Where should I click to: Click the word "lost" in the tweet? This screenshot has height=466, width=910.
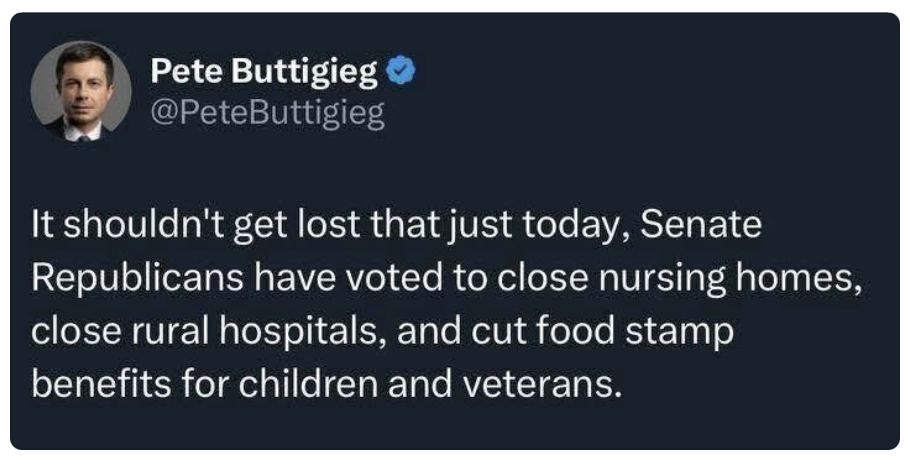[x=326, y=226]
